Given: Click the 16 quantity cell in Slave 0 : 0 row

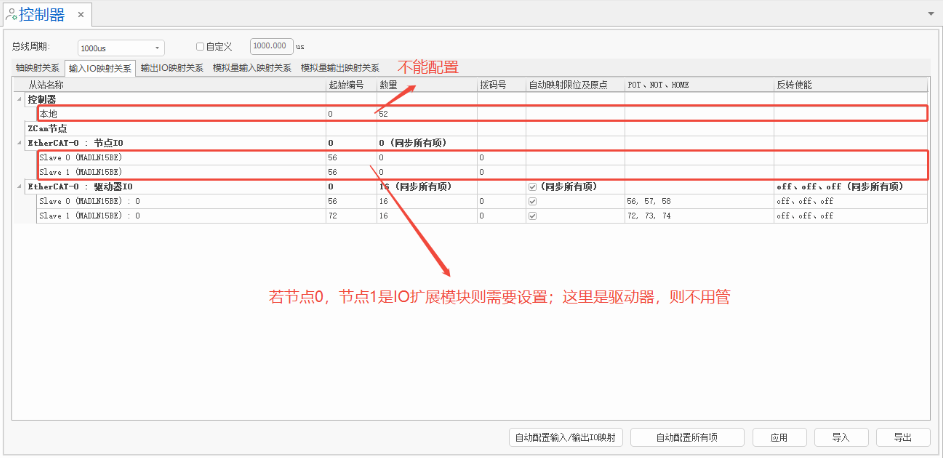Looking at the screenshot, I should [427, 201].
